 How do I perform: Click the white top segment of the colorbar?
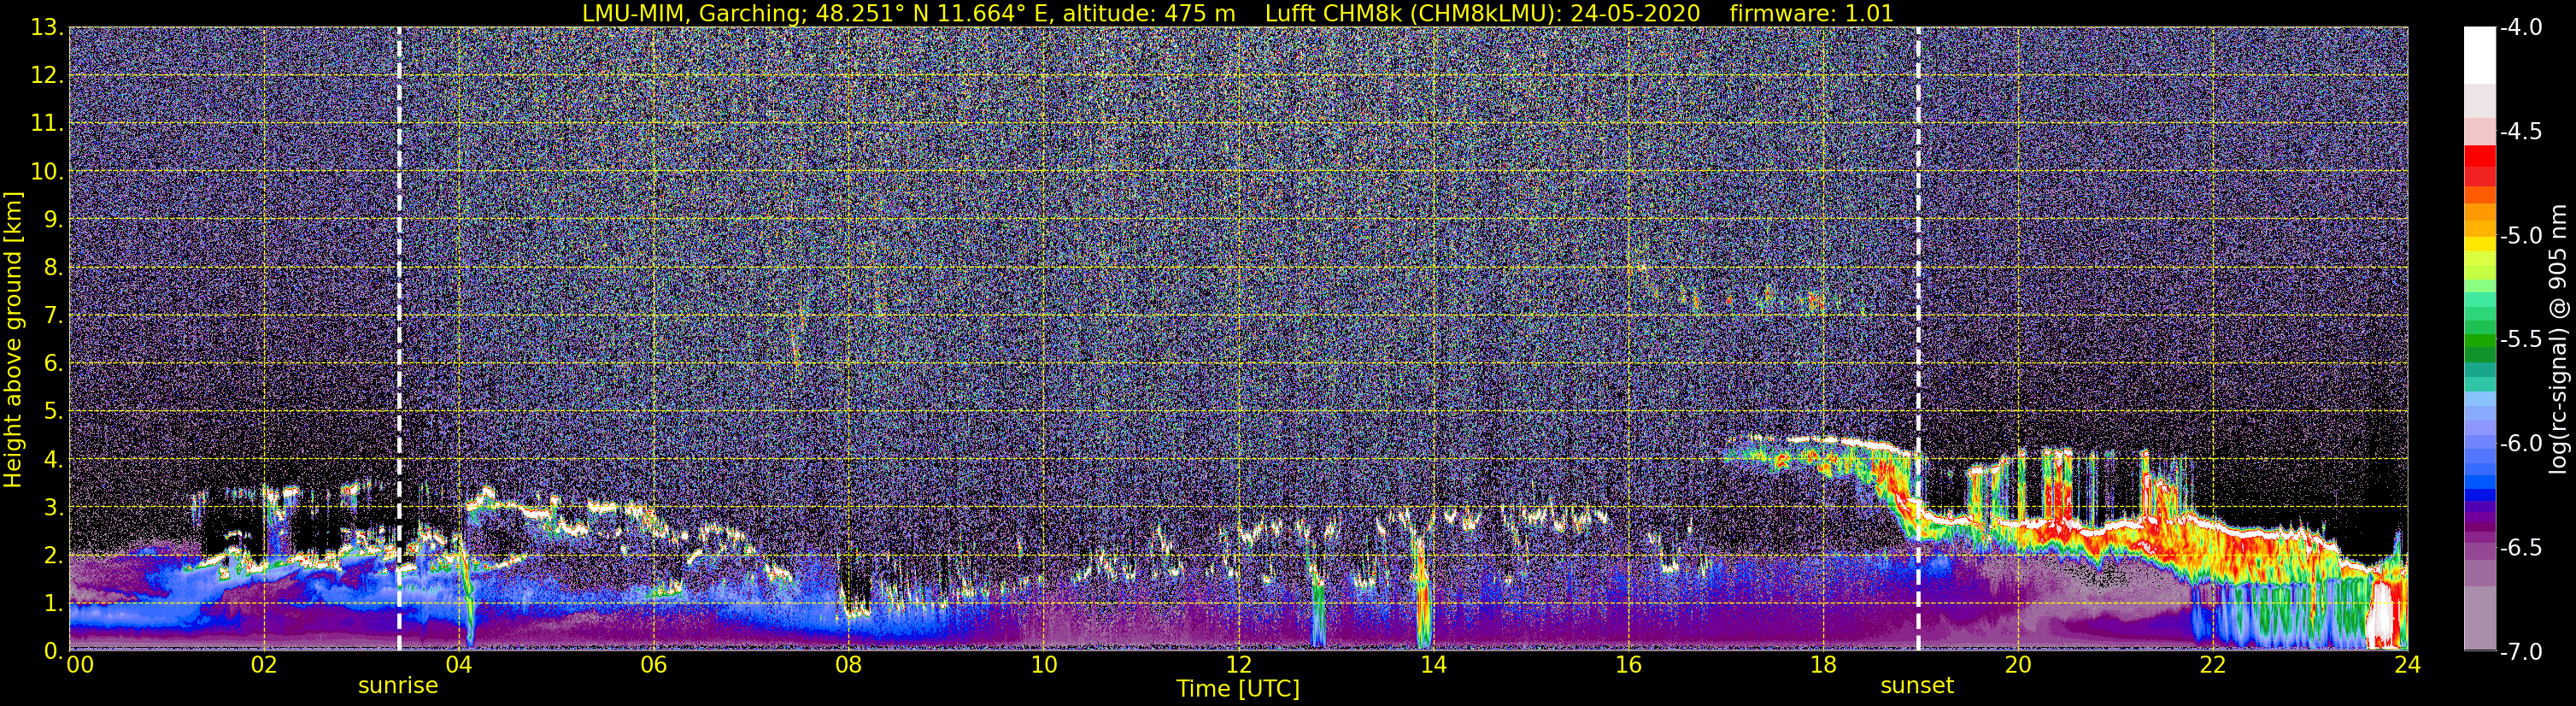pyautogui.click(x=2480, y=55)
